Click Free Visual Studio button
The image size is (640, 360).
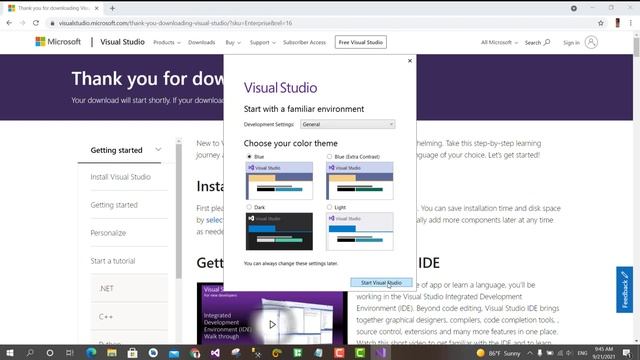click(361, 42)
